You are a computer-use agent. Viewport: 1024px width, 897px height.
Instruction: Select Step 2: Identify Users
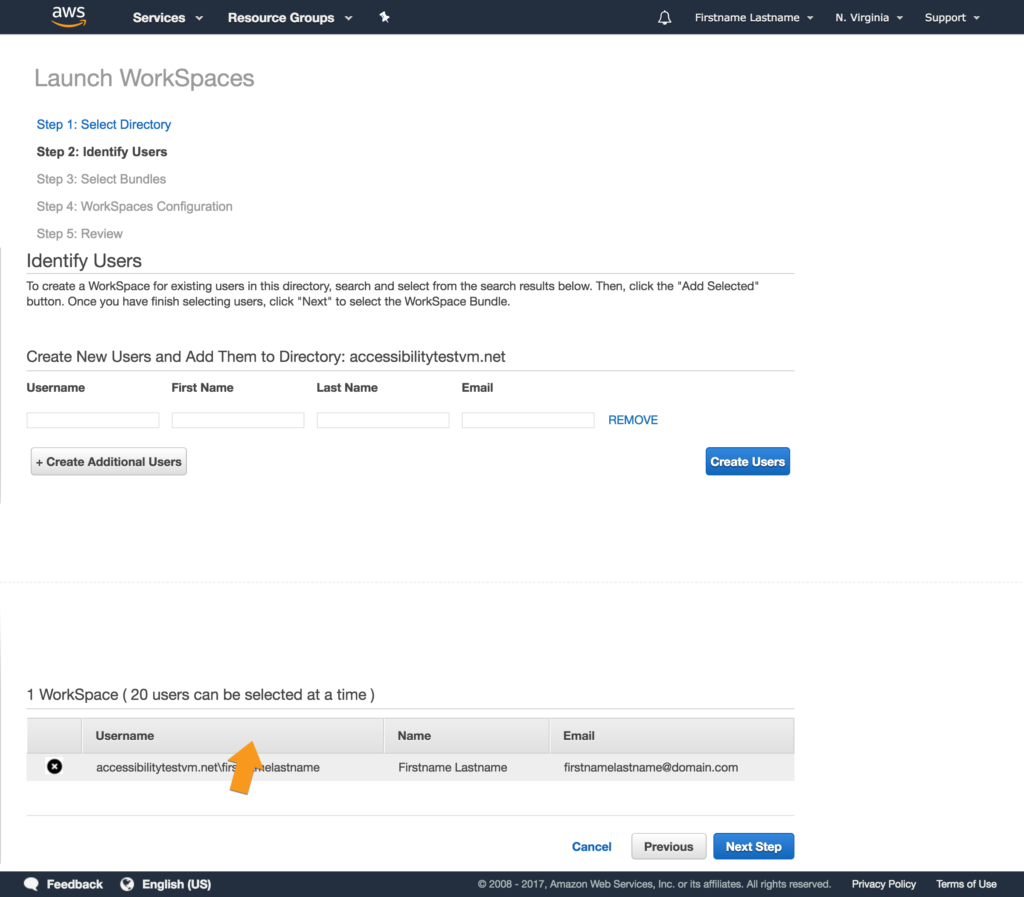coord(102,151)
